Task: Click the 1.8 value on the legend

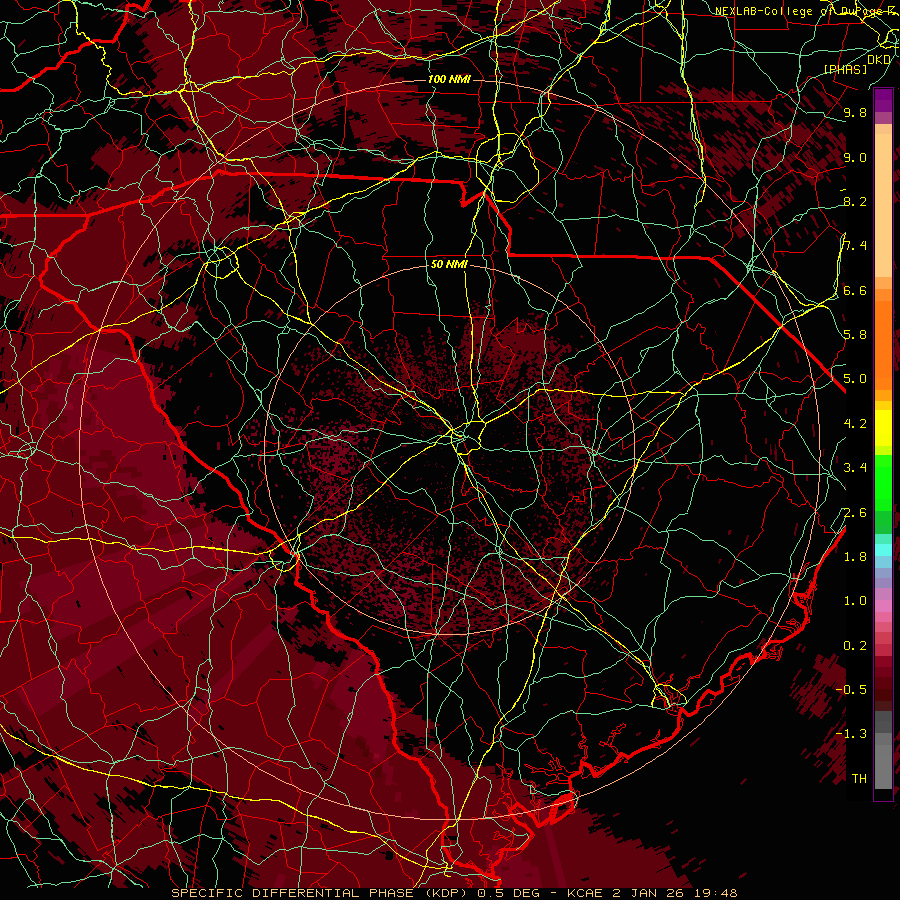Action: point(855,557)
